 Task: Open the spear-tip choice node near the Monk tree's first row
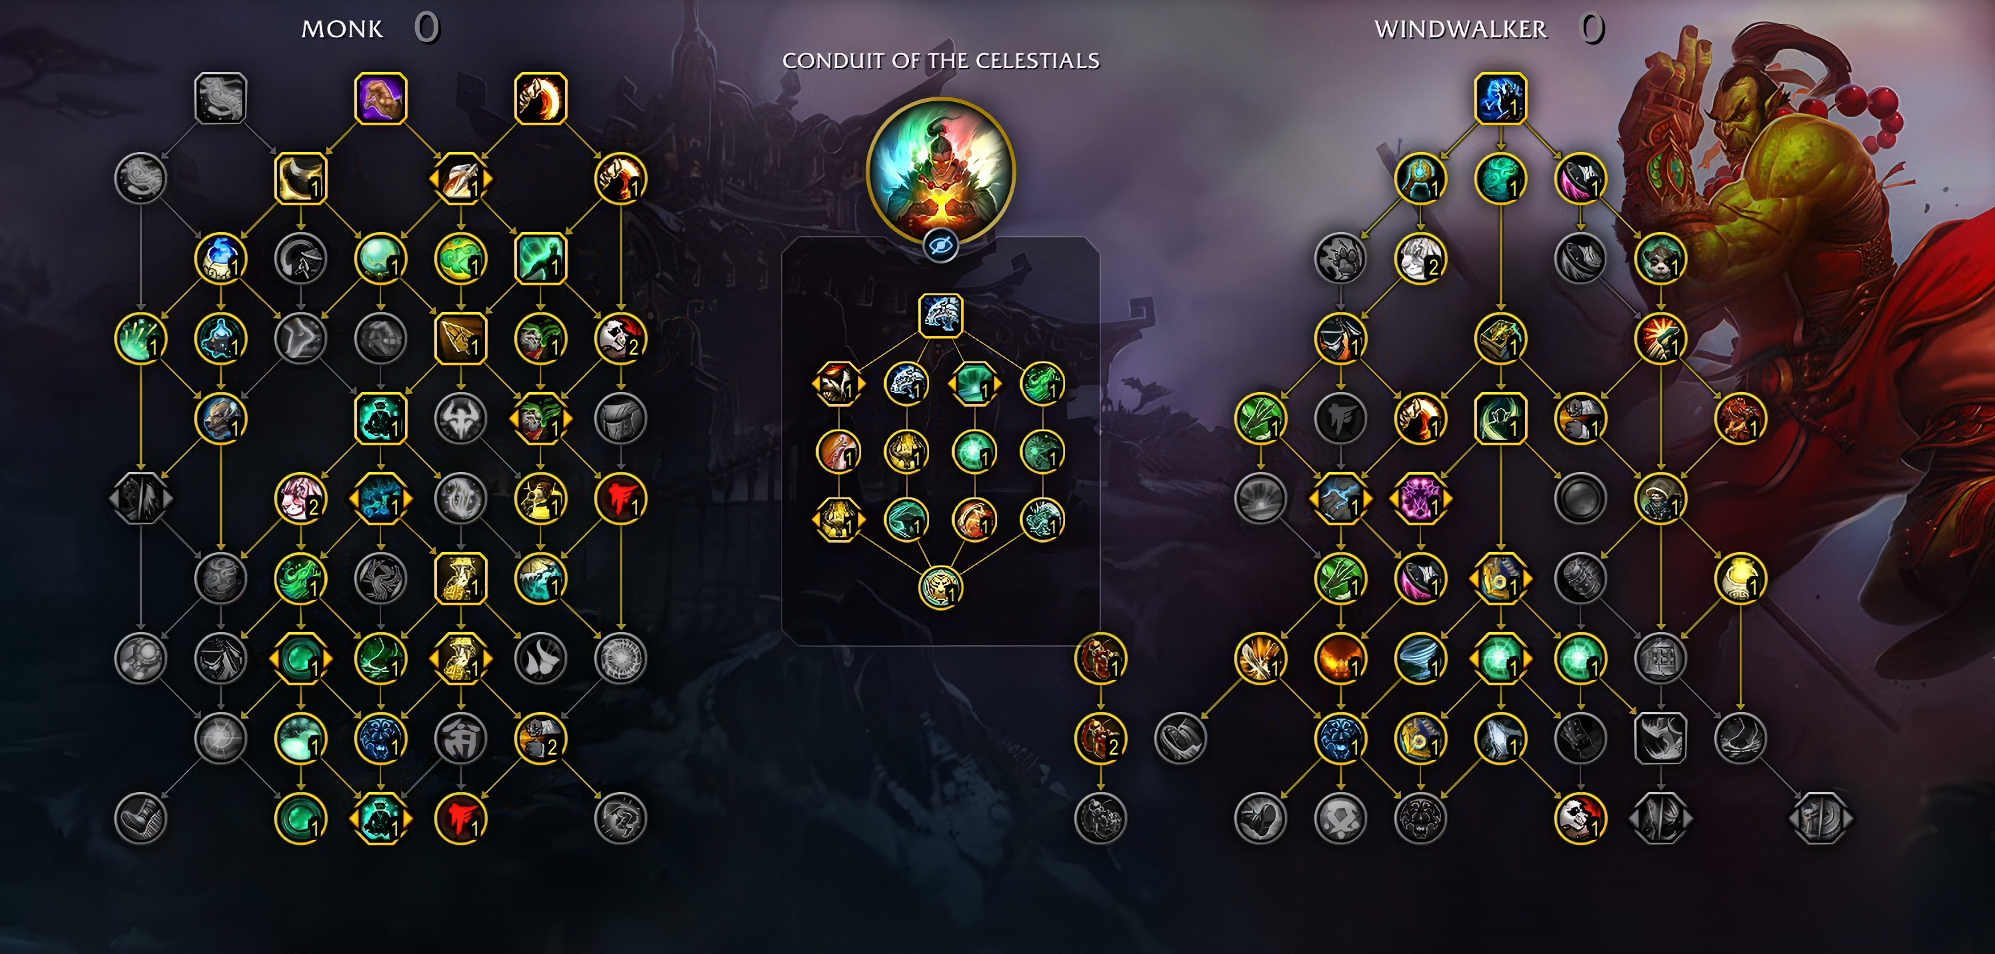(x=461, y=179)
